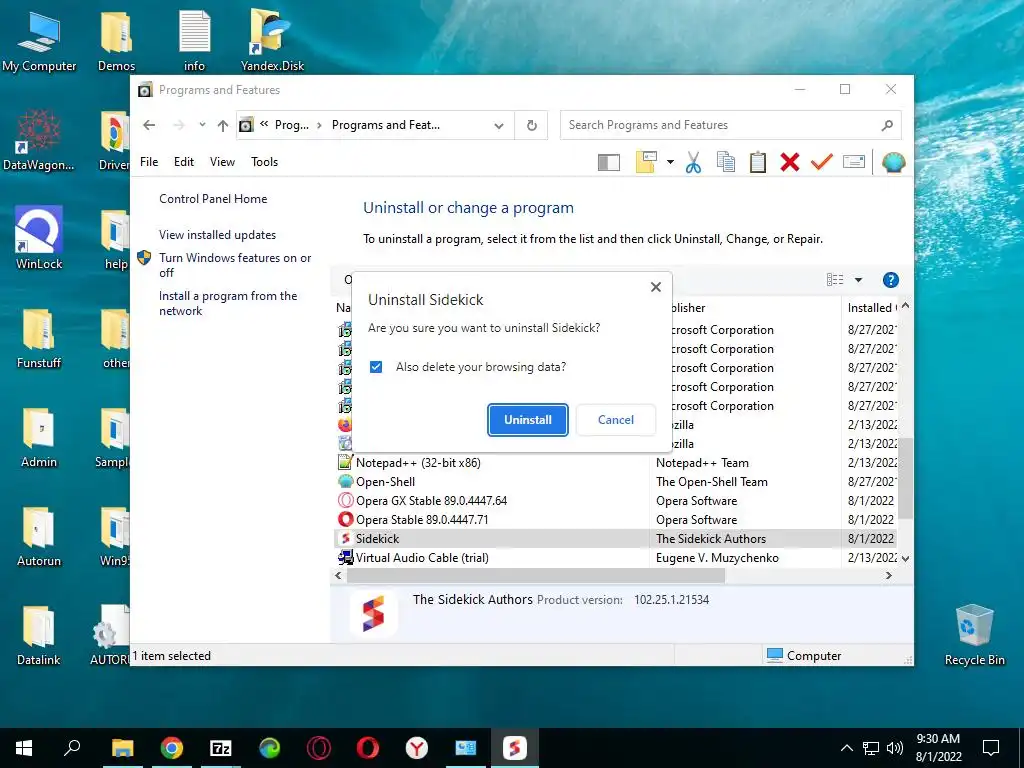Image resolution: width=1024 pixels, height=768 pixels.
Task: Click the orange checkmark Properties icon
Action: (822, 161)
